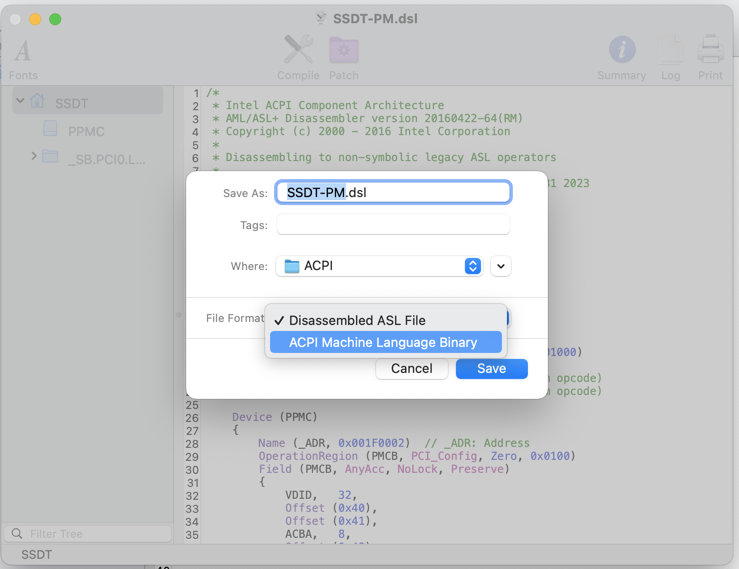739x569 pixels.
Task: Collapse the SSDT tree root
Action: tap(20, 100)
